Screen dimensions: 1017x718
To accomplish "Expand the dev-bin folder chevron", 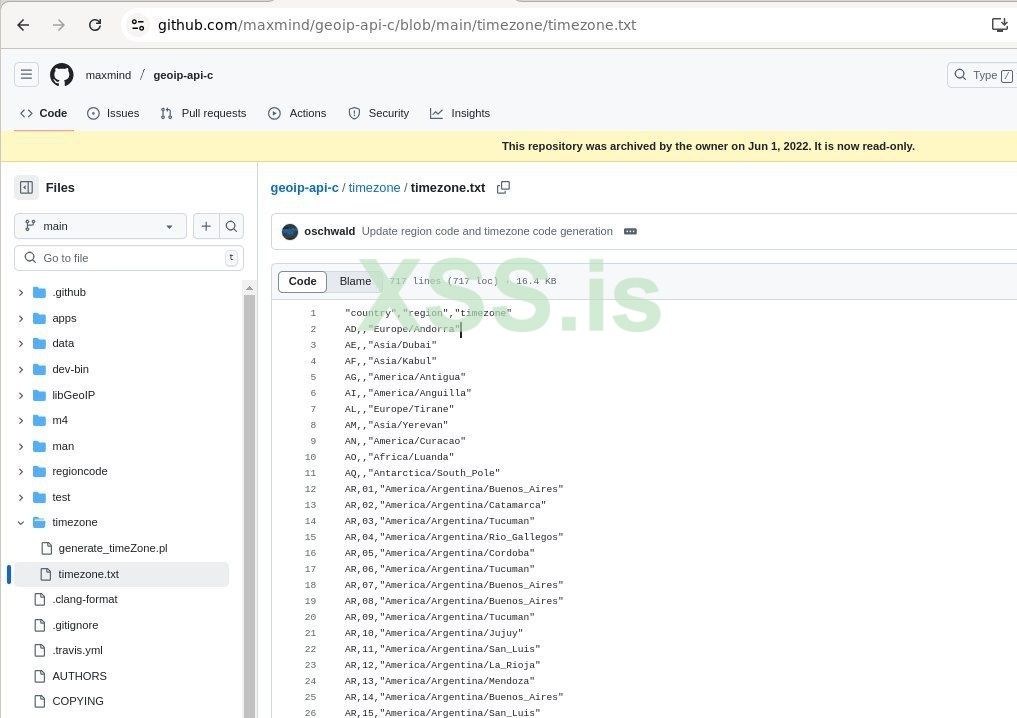I will [x=21, y=370].
